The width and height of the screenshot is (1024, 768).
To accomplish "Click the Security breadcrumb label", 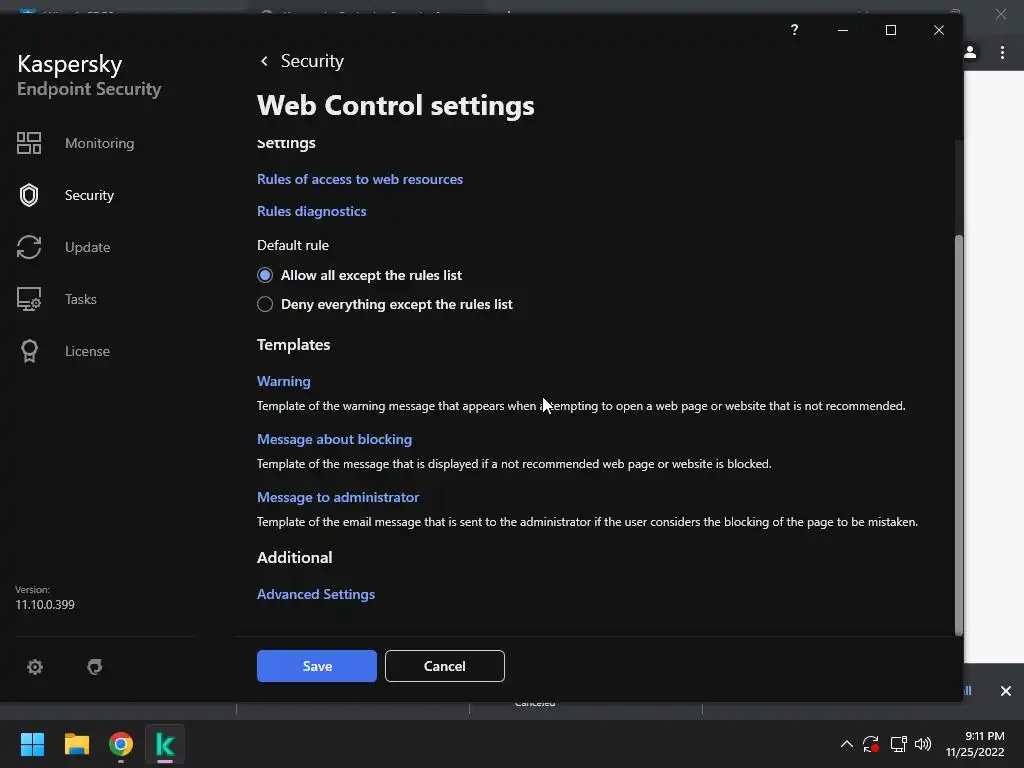I will coord(312,61).
